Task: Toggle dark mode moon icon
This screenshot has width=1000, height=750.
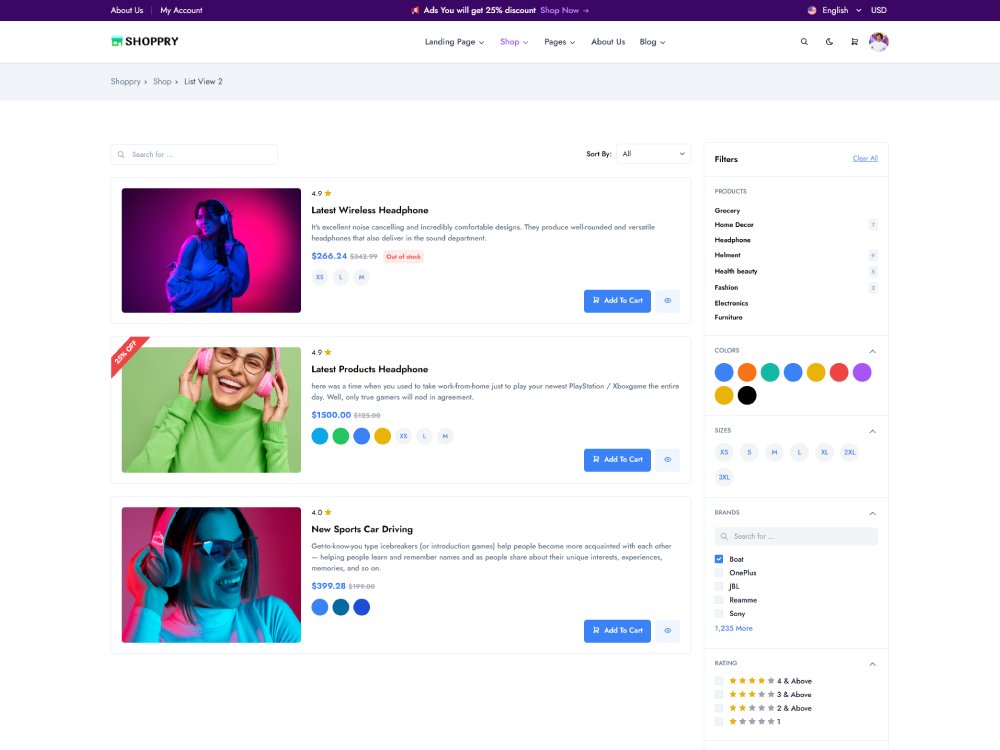Action: (x=829, y=42)
